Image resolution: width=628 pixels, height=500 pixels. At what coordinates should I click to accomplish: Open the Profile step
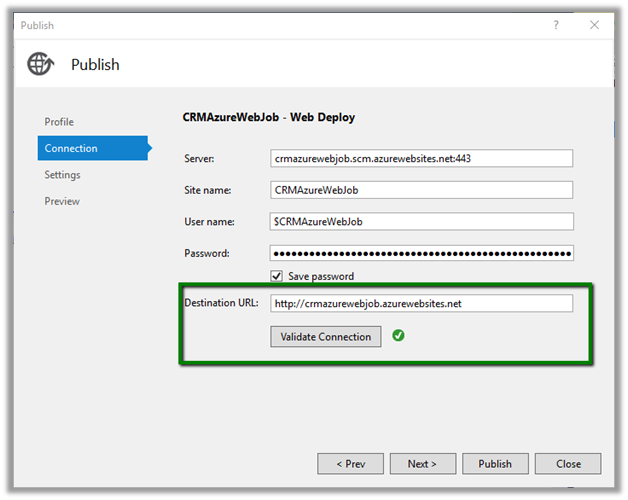click(x=59, y=122)
